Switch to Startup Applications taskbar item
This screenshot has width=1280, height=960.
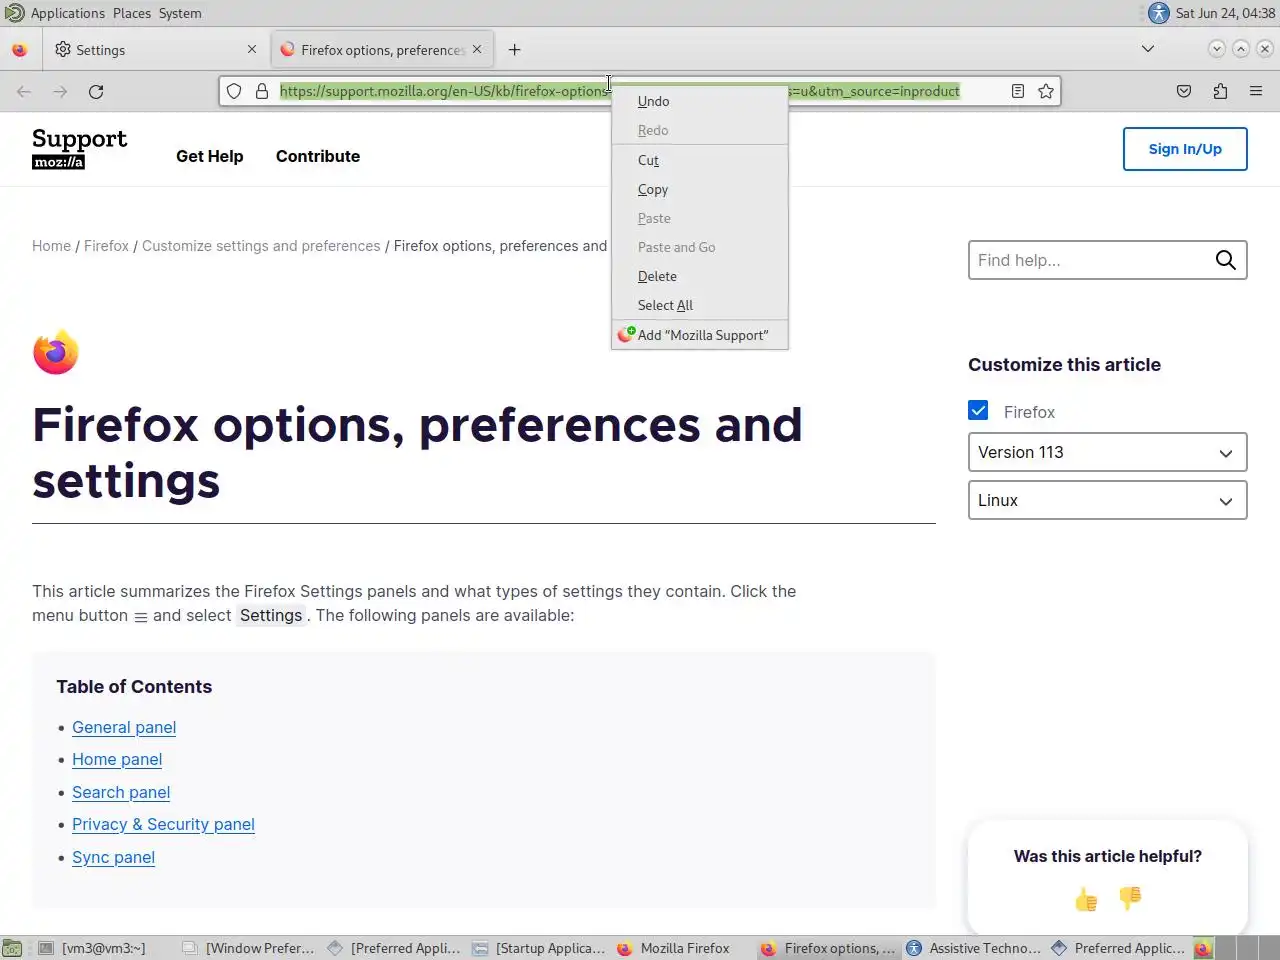tap(540, 948)
